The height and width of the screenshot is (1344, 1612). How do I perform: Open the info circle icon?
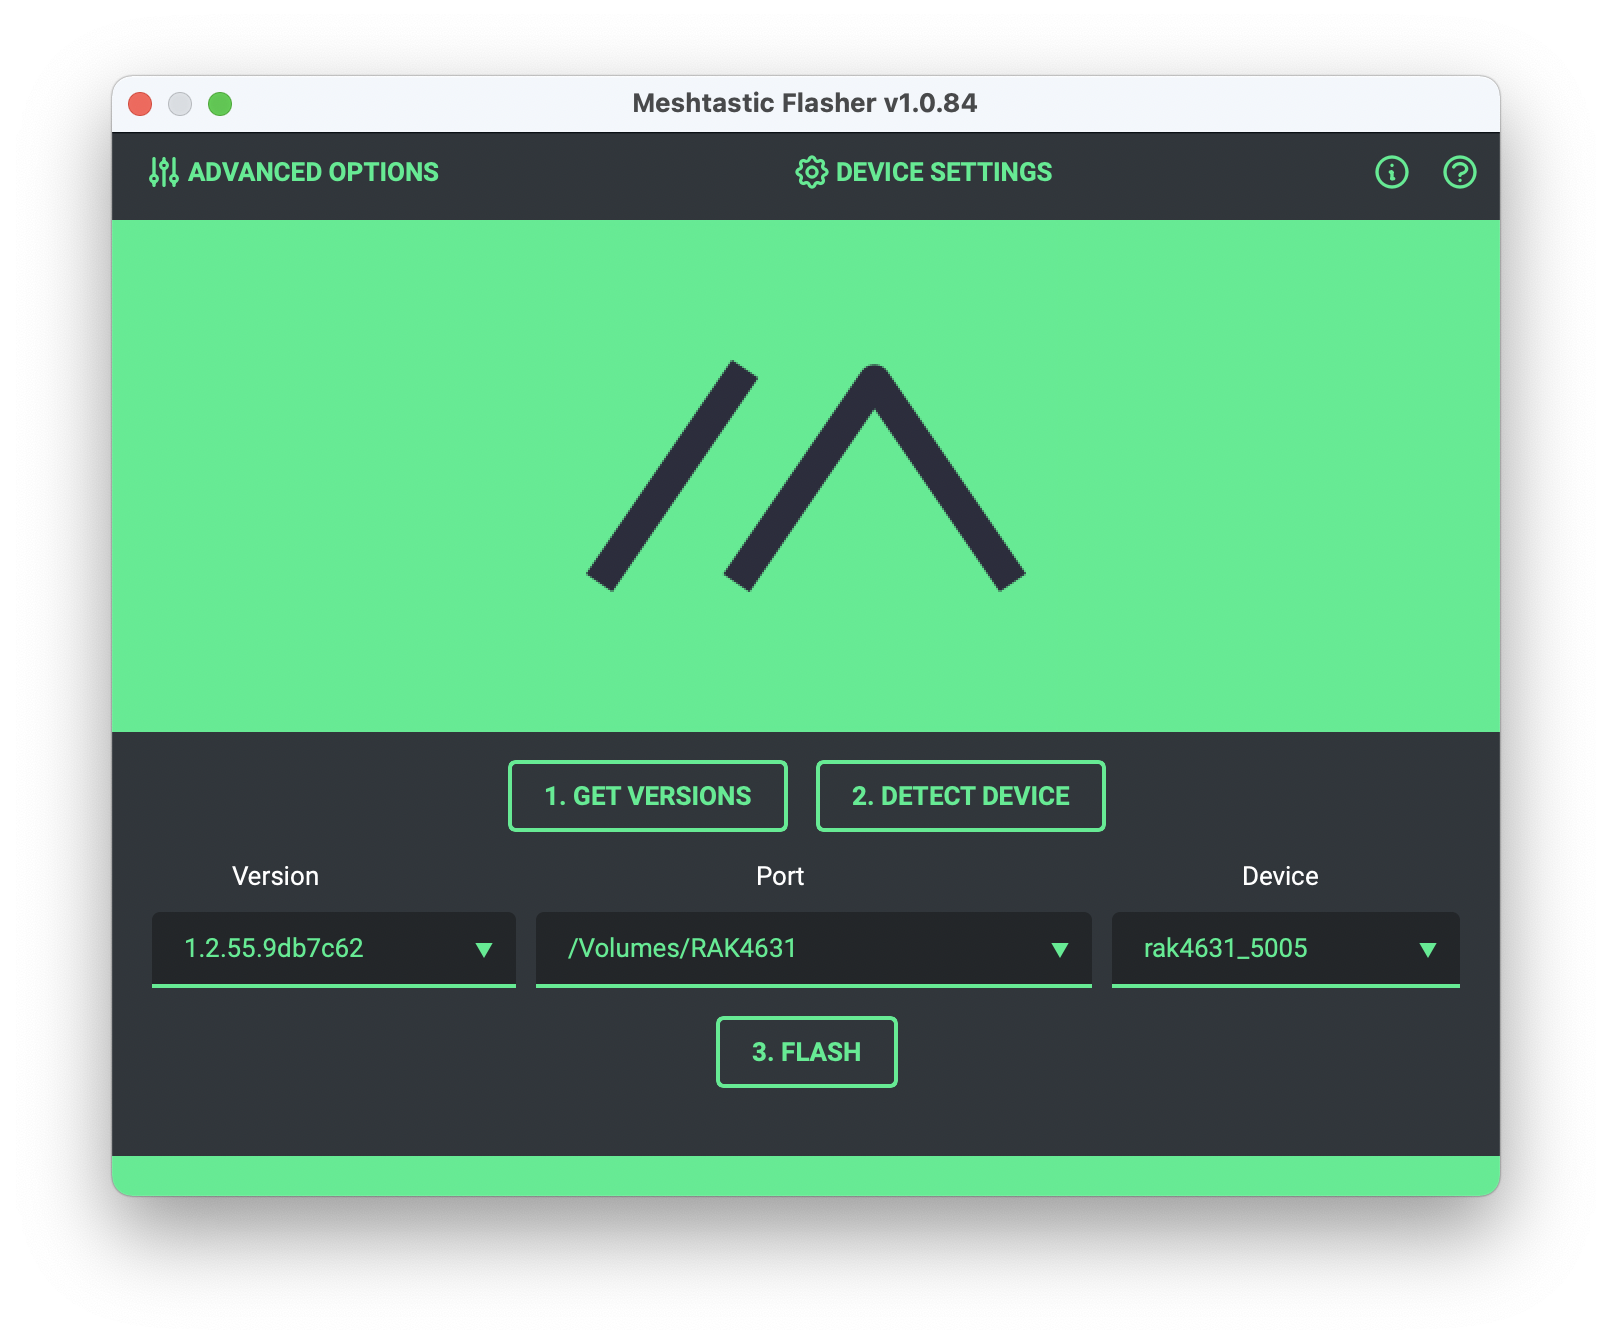(x=1391, y=172)
